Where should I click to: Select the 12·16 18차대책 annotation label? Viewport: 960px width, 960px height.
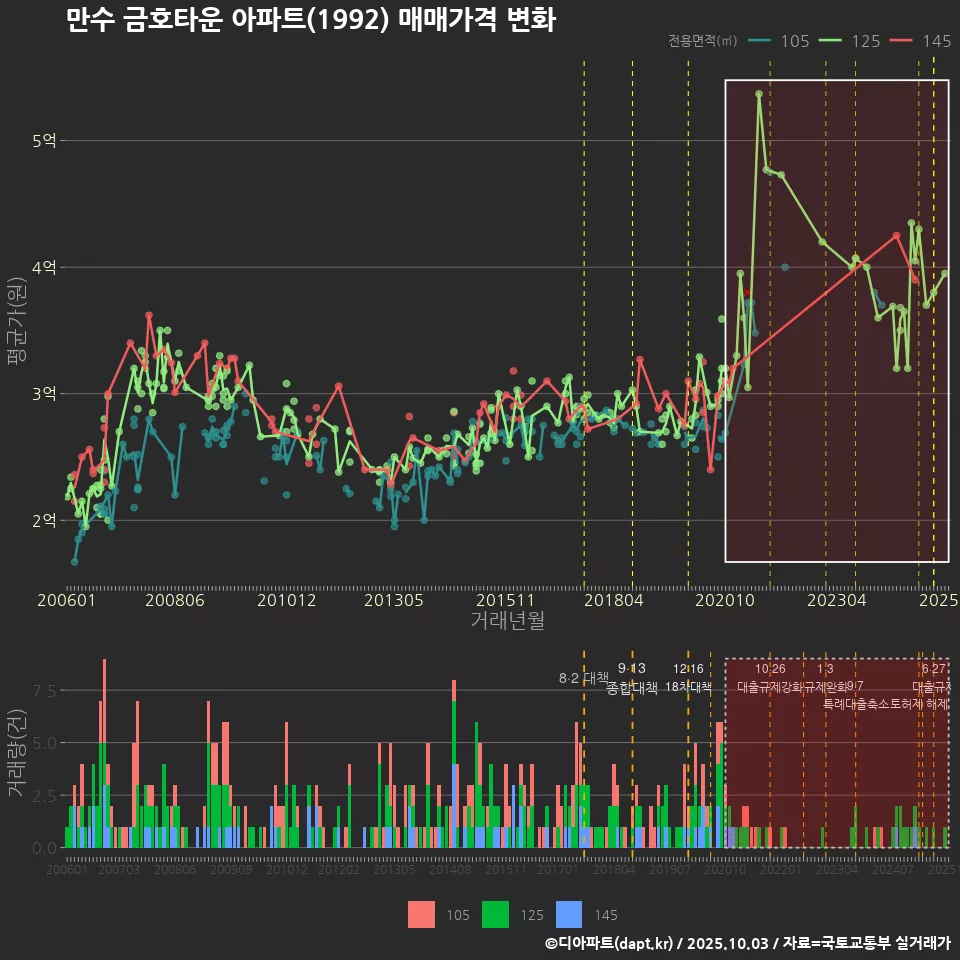coord(688,678)
